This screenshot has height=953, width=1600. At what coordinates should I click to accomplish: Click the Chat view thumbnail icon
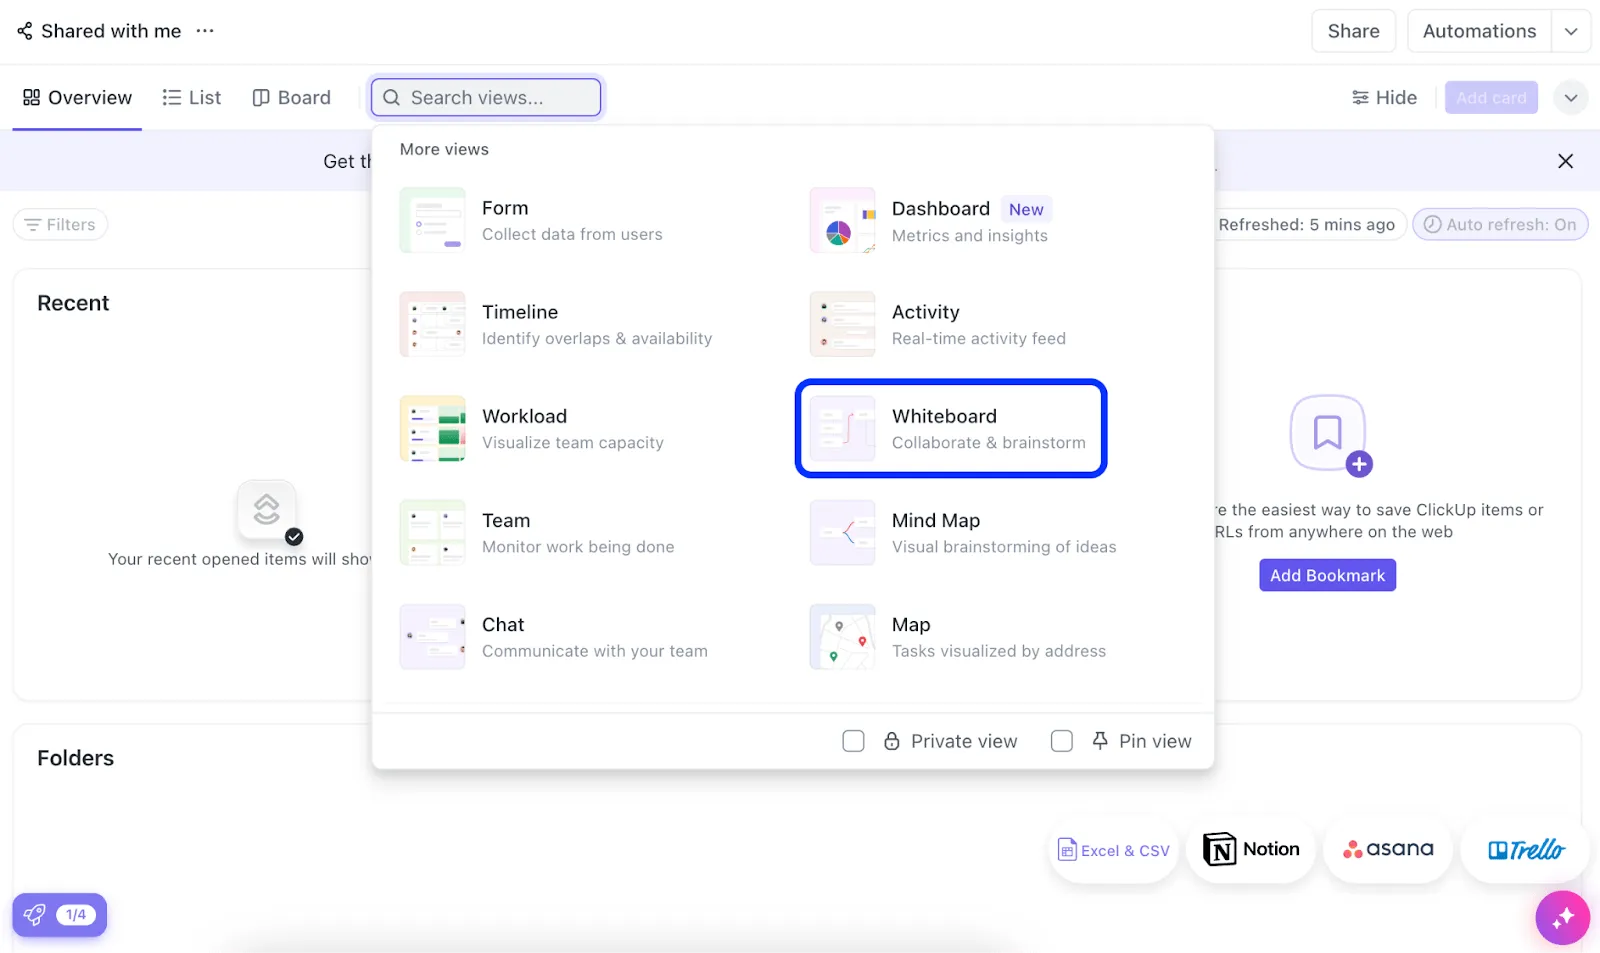433,636
